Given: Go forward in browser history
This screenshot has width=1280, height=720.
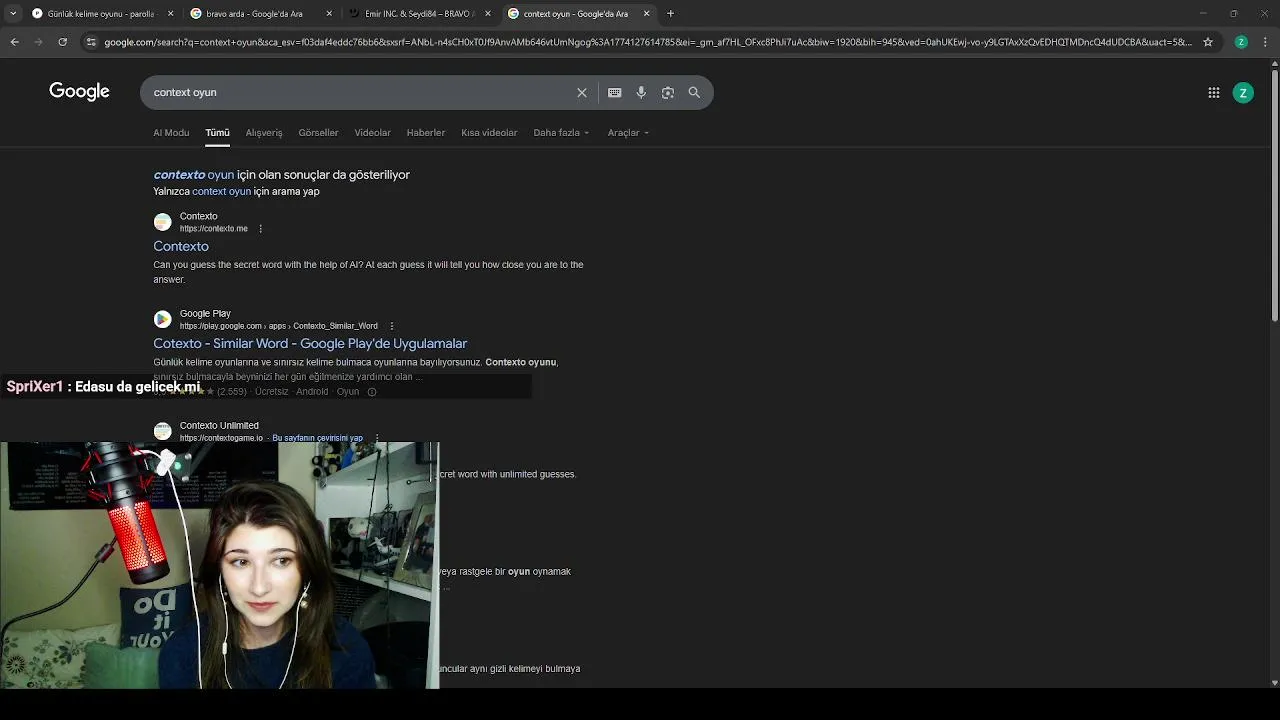Looking at the screenshot, I should 38,42.
